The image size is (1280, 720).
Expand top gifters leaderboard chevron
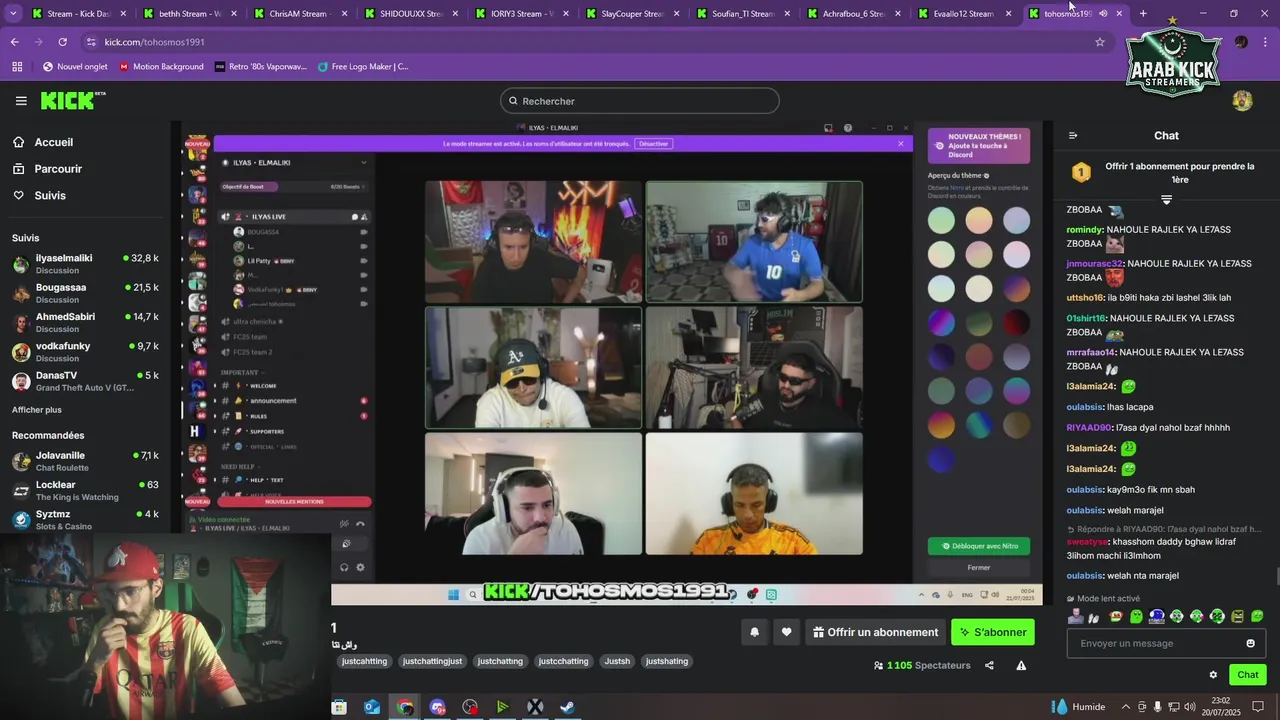click(1166, 200)
